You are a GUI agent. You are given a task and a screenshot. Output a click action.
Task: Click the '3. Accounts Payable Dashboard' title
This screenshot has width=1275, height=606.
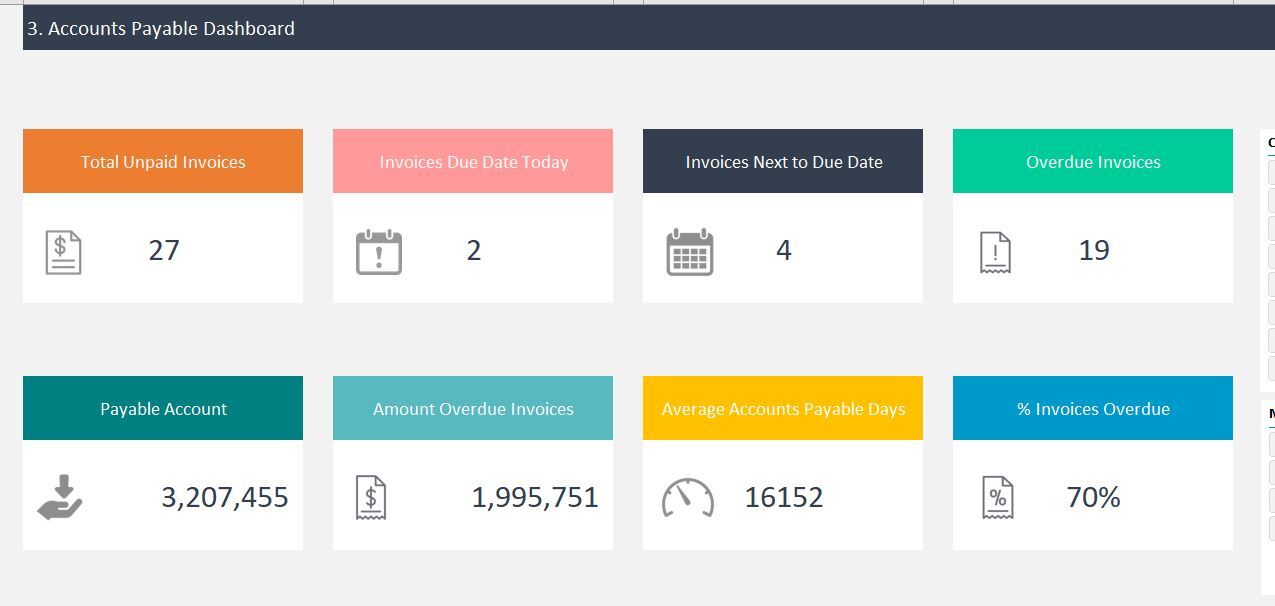pyautogui.click(x=161, y=28)
